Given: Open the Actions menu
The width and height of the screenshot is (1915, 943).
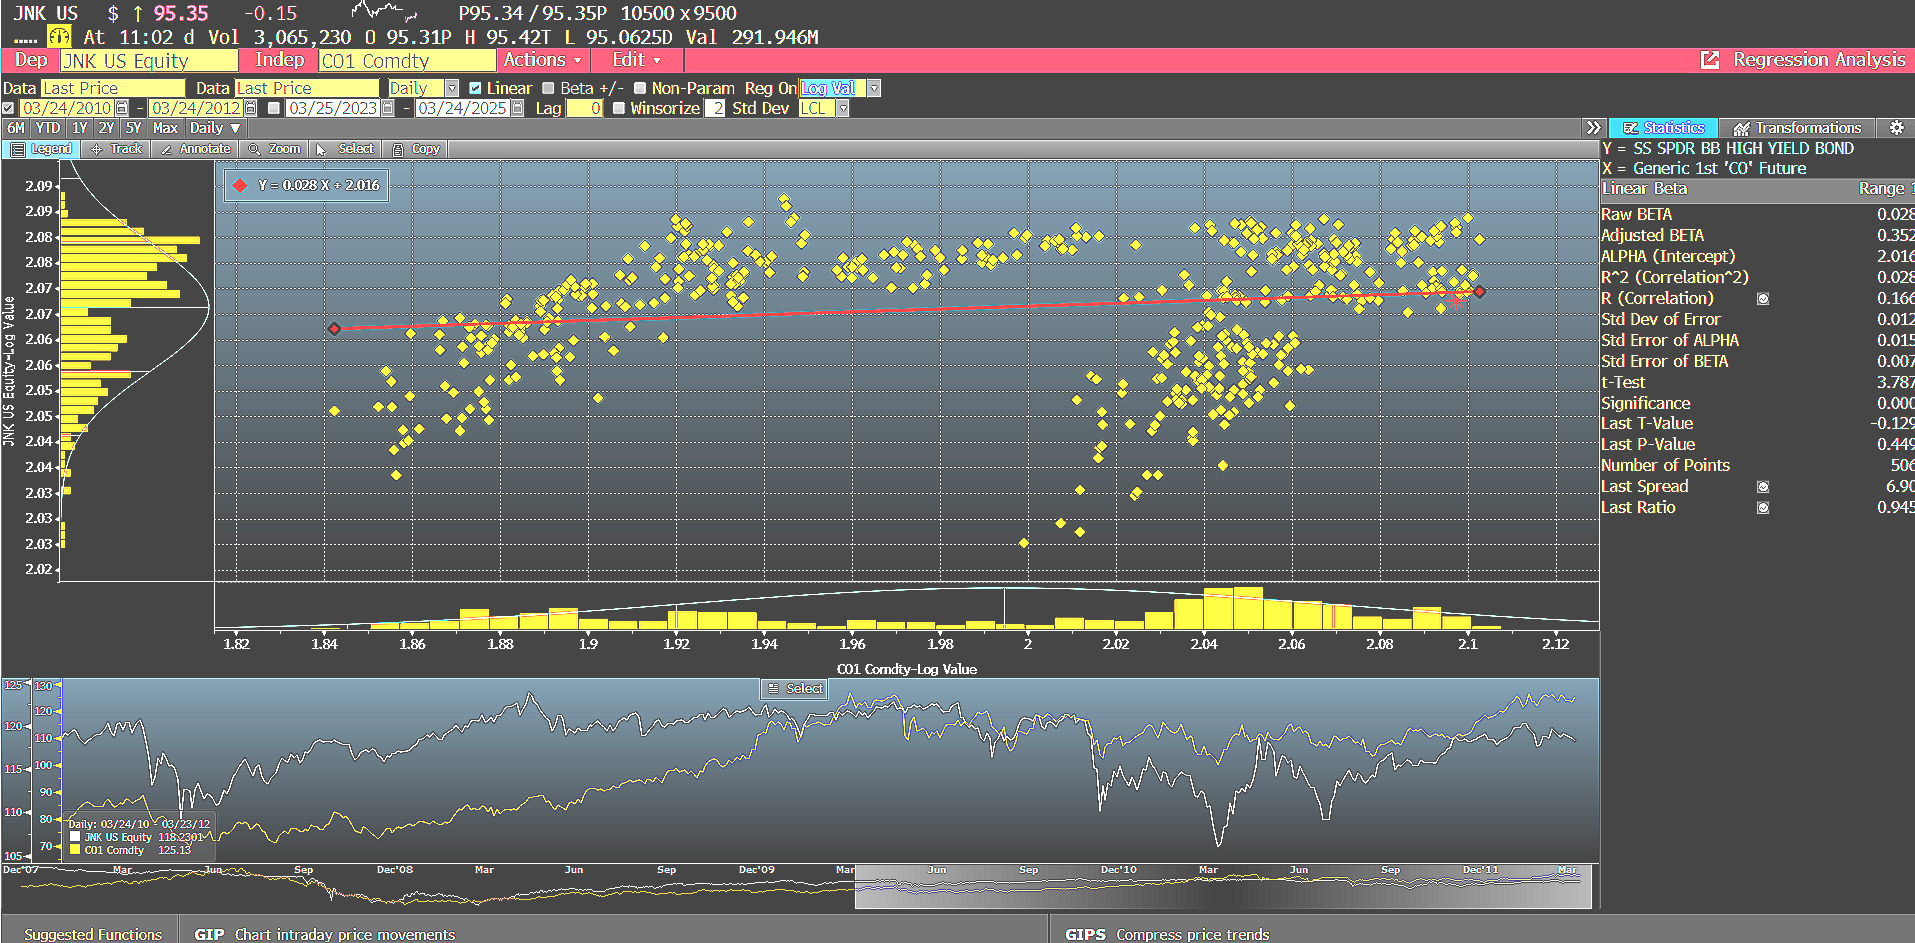Looking at the screenshot, I should click(543, 60).
